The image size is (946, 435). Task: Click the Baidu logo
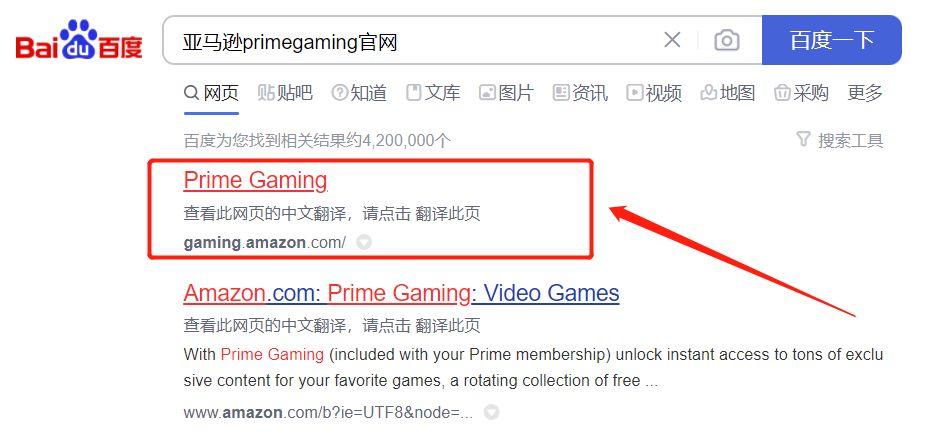79,40
